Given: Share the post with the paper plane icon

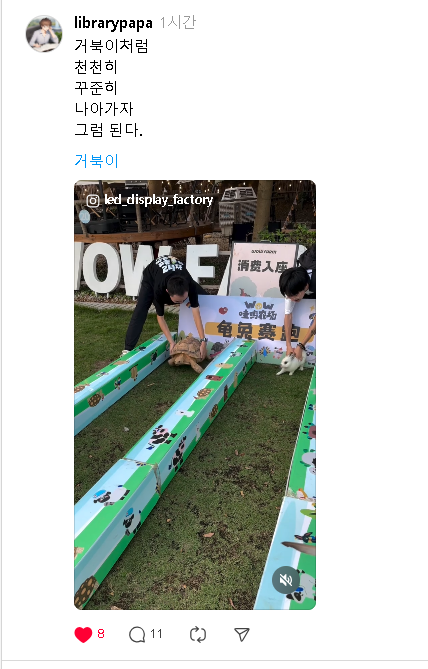Looking at the screenshot, I should tap(242, 634).
